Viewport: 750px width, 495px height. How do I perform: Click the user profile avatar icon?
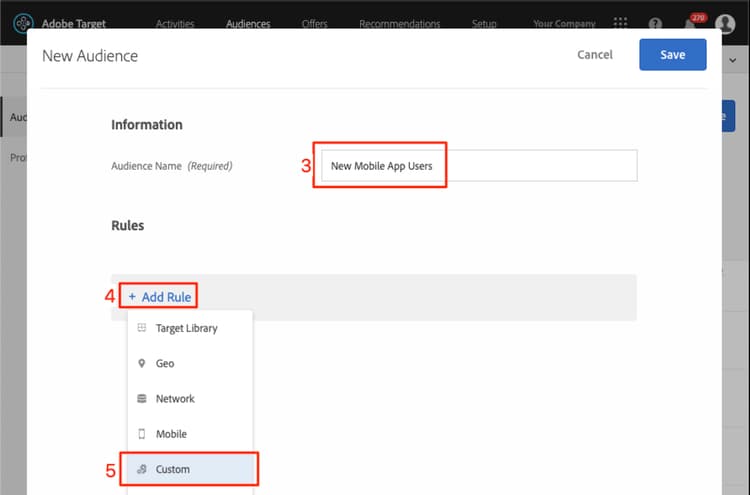[725, 23]
